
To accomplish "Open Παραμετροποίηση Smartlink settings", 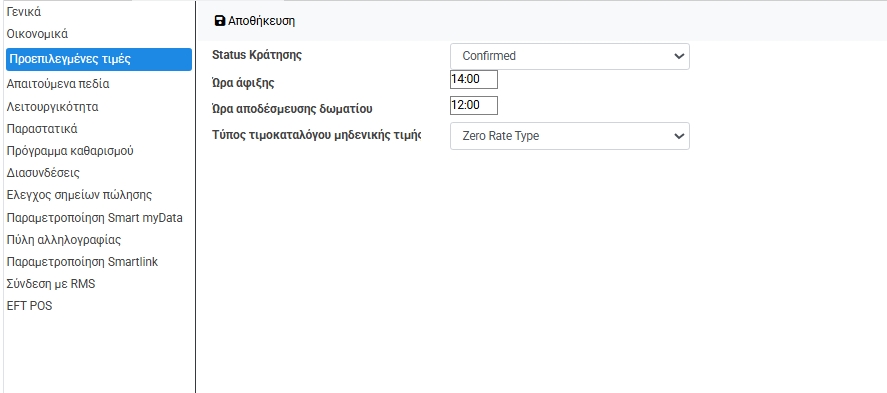I will click(82, 262).
